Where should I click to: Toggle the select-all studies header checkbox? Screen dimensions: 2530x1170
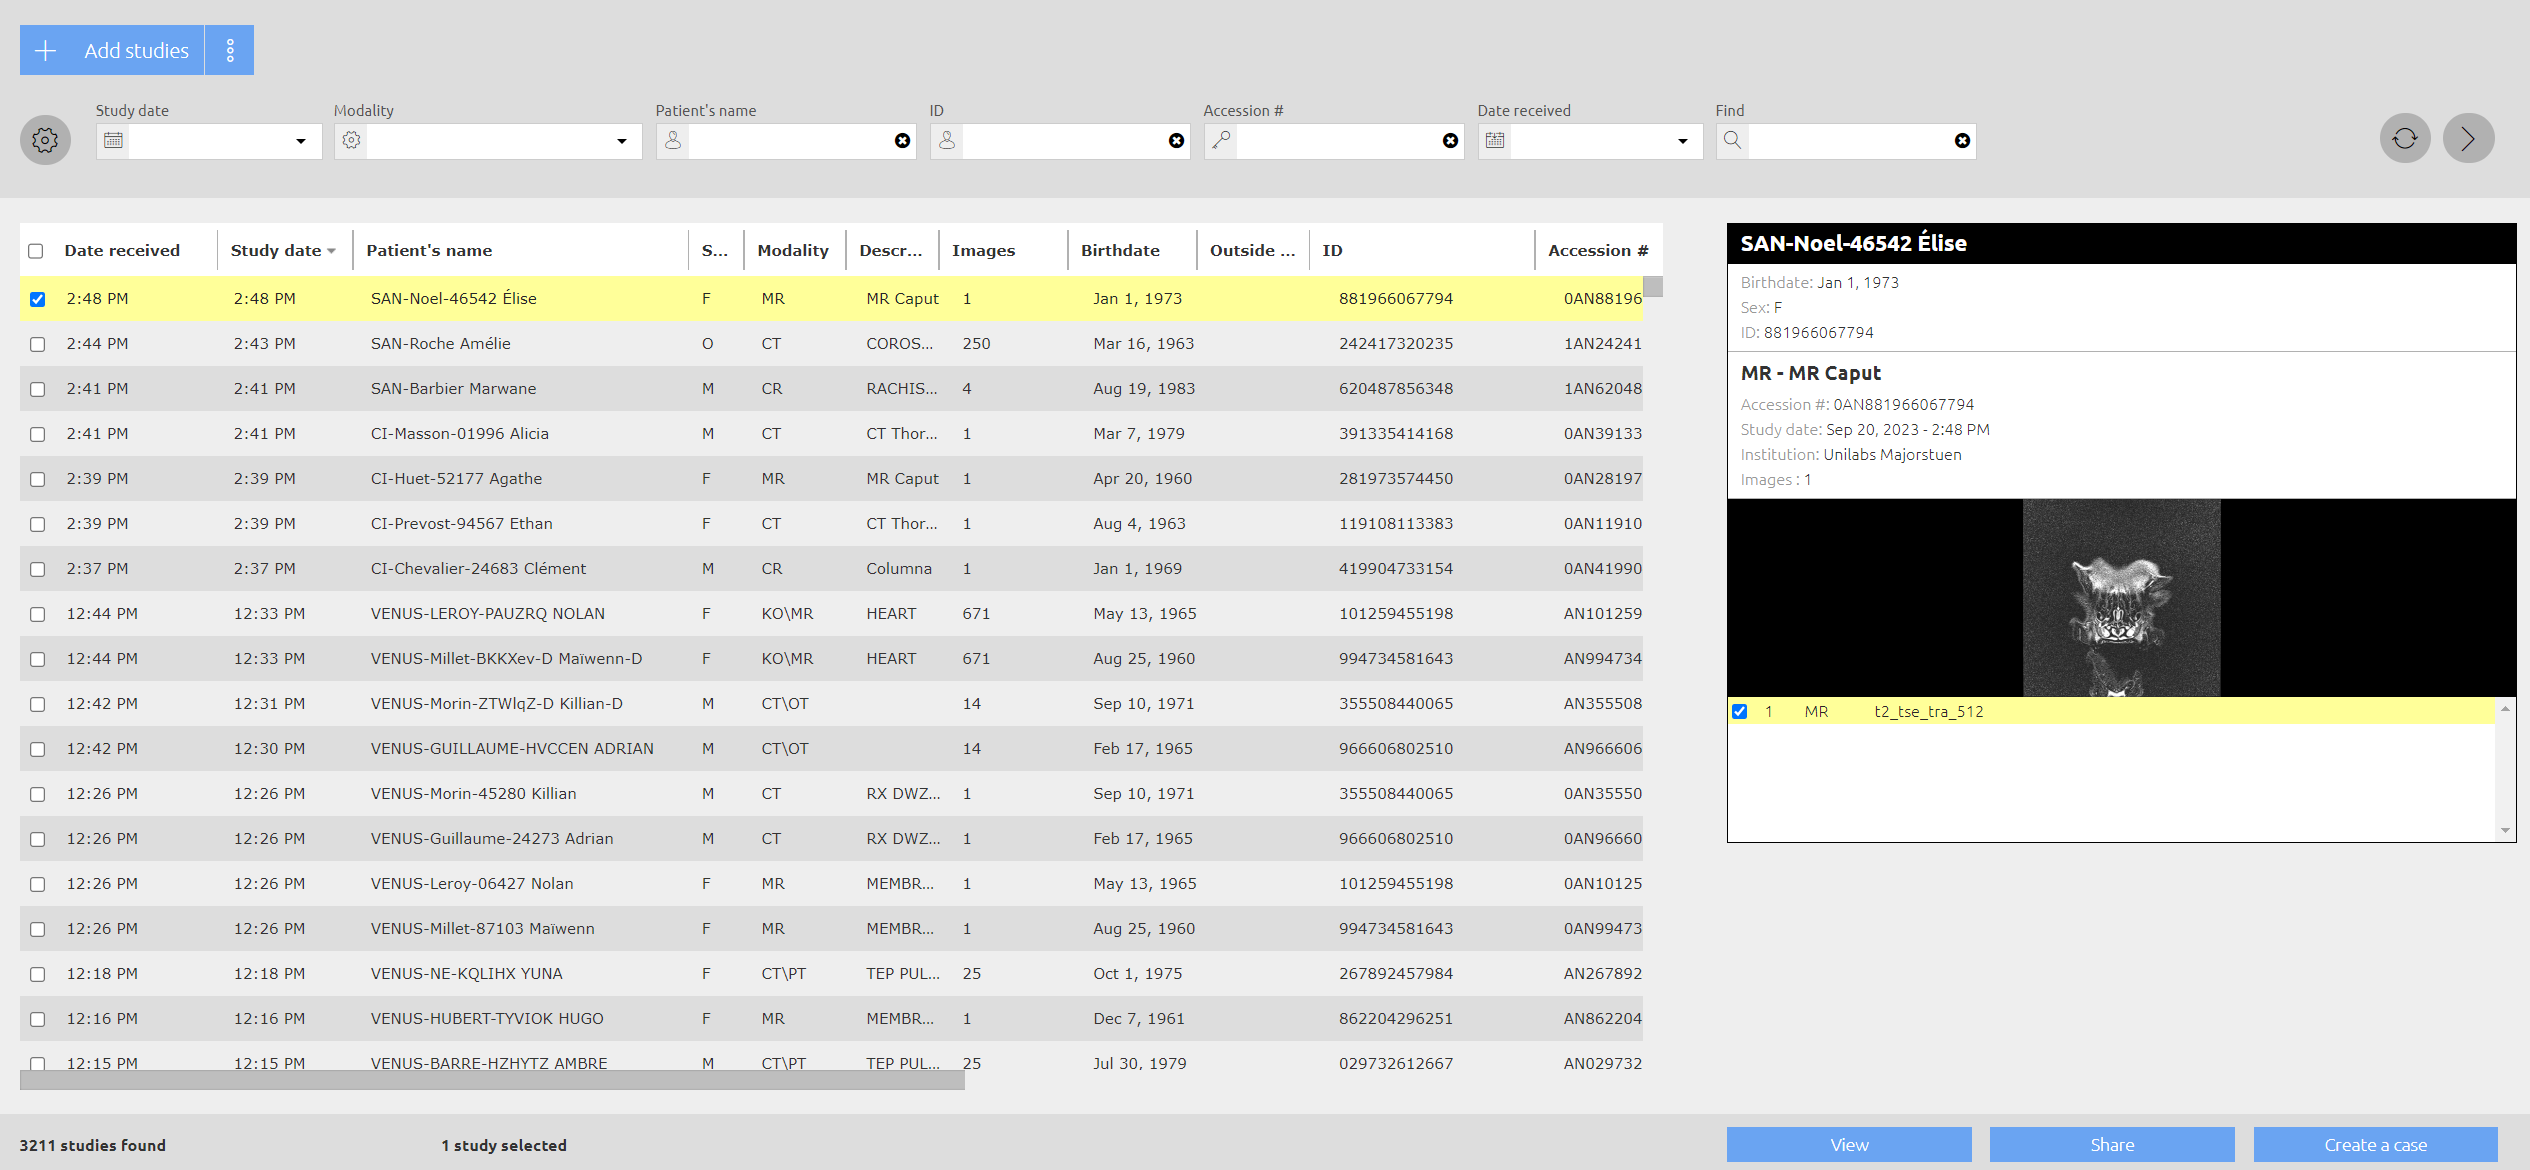click(x=36, y=251)
